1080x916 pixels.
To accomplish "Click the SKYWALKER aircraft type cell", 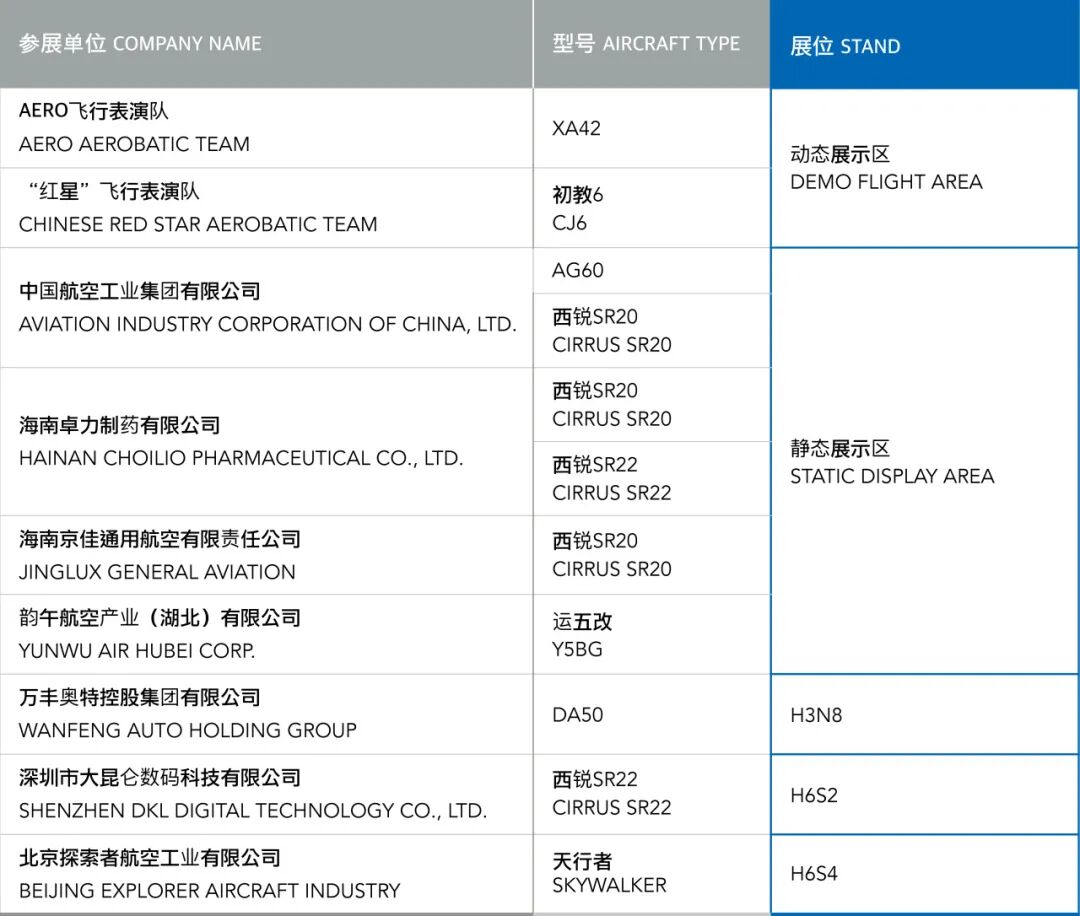I will pyautogui.click(x=652, y=874).
